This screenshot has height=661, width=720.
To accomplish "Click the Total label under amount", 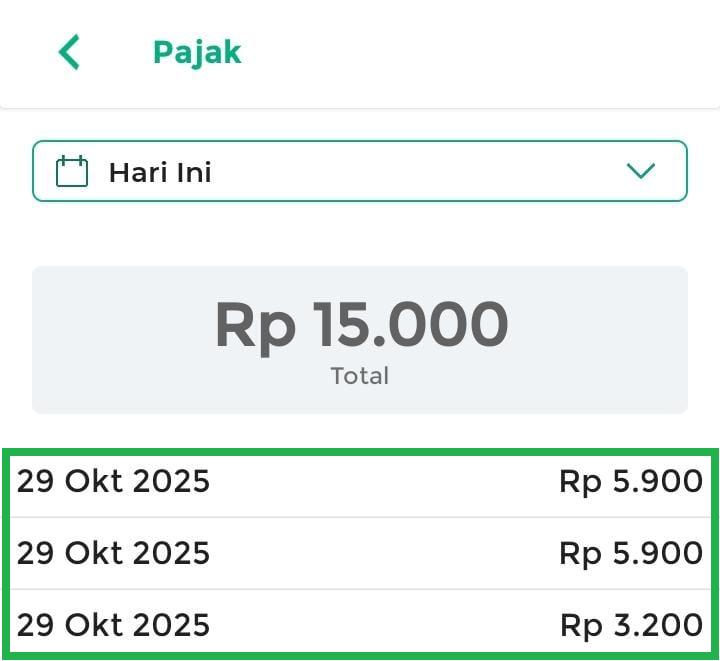I will point(360,376).
